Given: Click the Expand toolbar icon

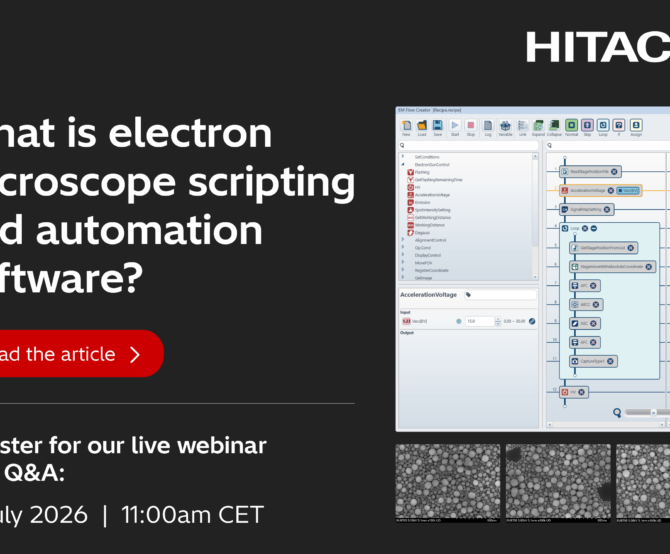Looking at the screenshot, I should point(538,126).
